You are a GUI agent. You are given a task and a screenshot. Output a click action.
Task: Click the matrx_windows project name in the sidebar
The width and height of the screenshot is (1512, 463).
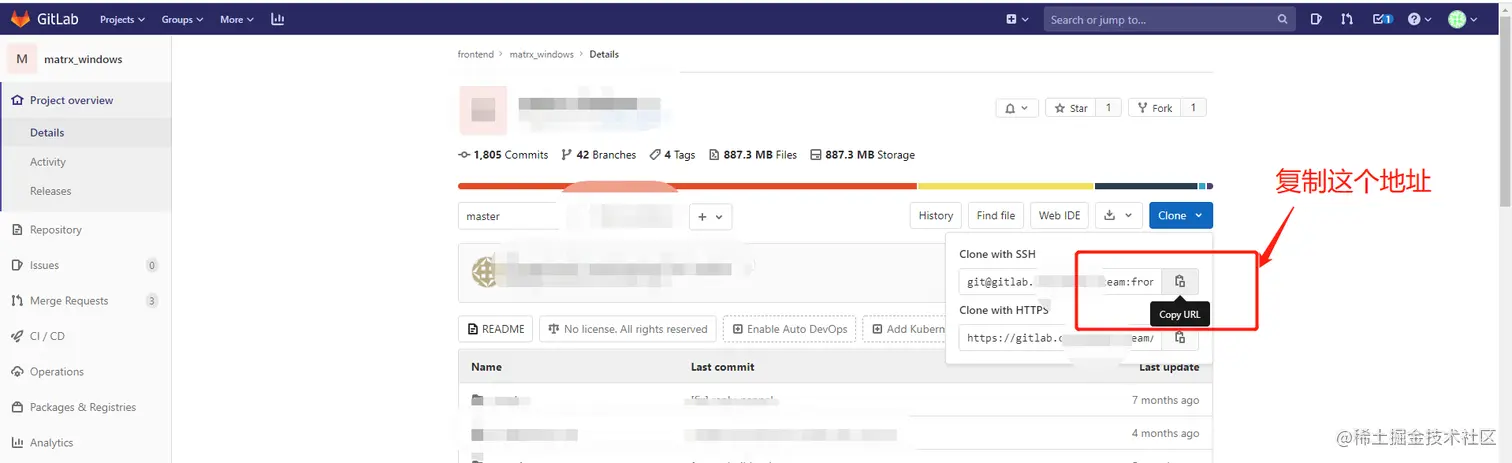coord(83,59)
